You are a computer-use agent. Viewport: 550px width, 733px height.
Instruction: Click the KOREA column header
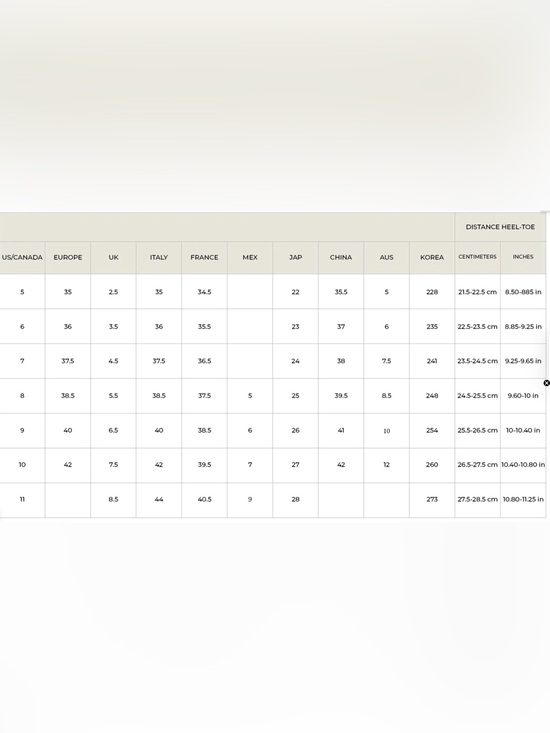pos(432,258)
